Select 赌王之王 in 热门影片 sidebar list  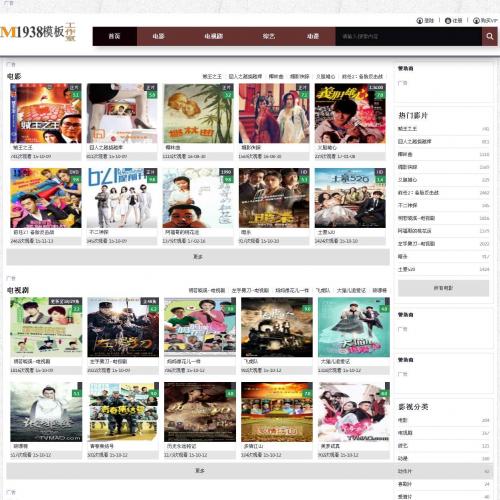tap(407, 129)
